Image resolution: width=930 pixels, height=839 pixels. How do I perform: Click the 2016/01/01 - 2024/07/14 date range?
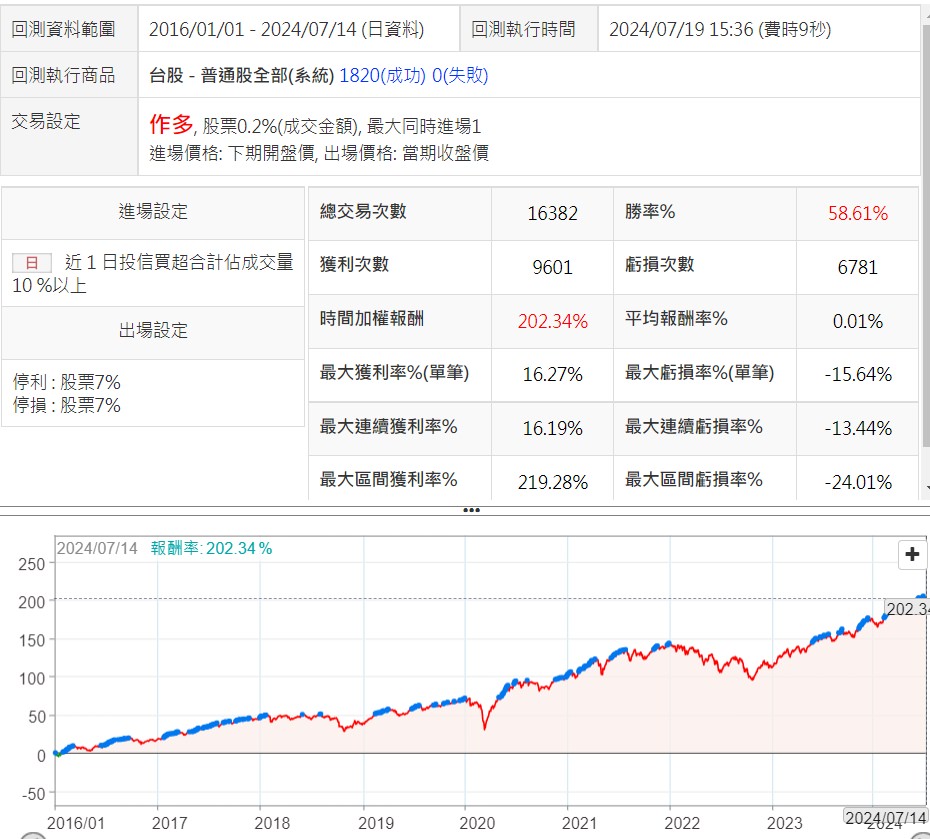[x=286, y=30]
